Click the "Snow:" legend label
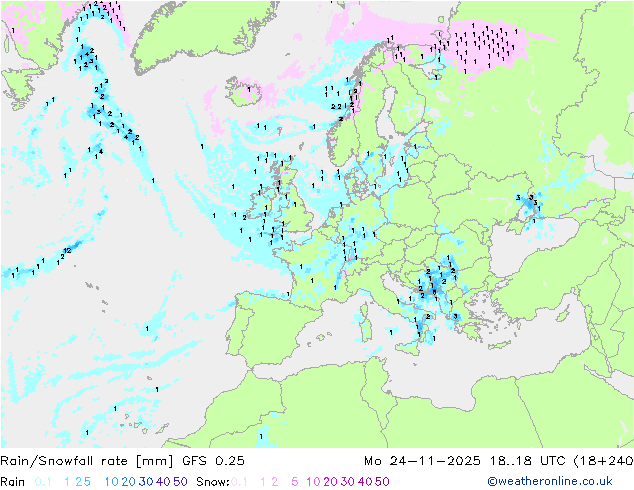The image size is (634, 490). (213, 482)
